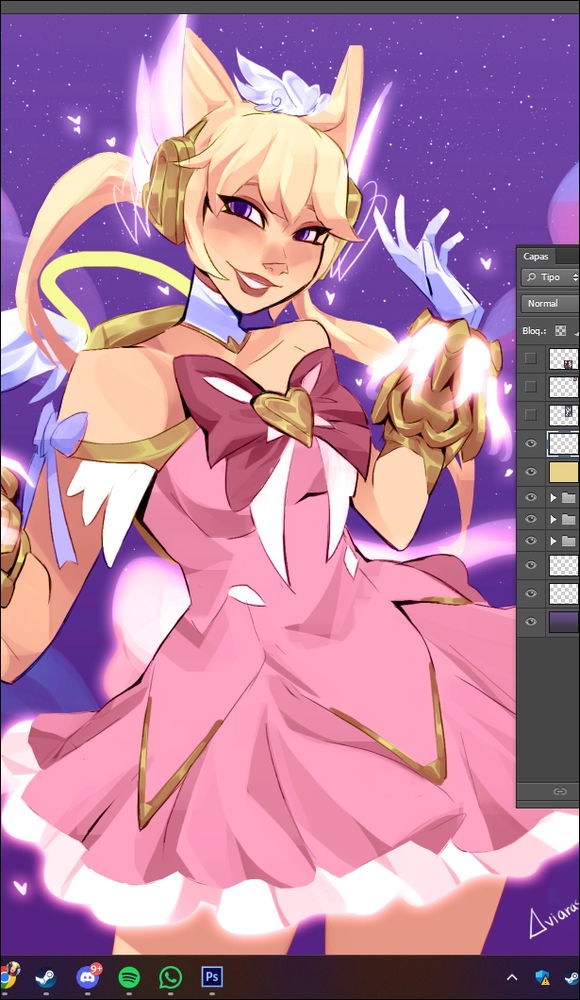Select the topmost hidden layer's thumbnail
The width and height of the screenshot is (580, 1000).
[x=564, y=359]
